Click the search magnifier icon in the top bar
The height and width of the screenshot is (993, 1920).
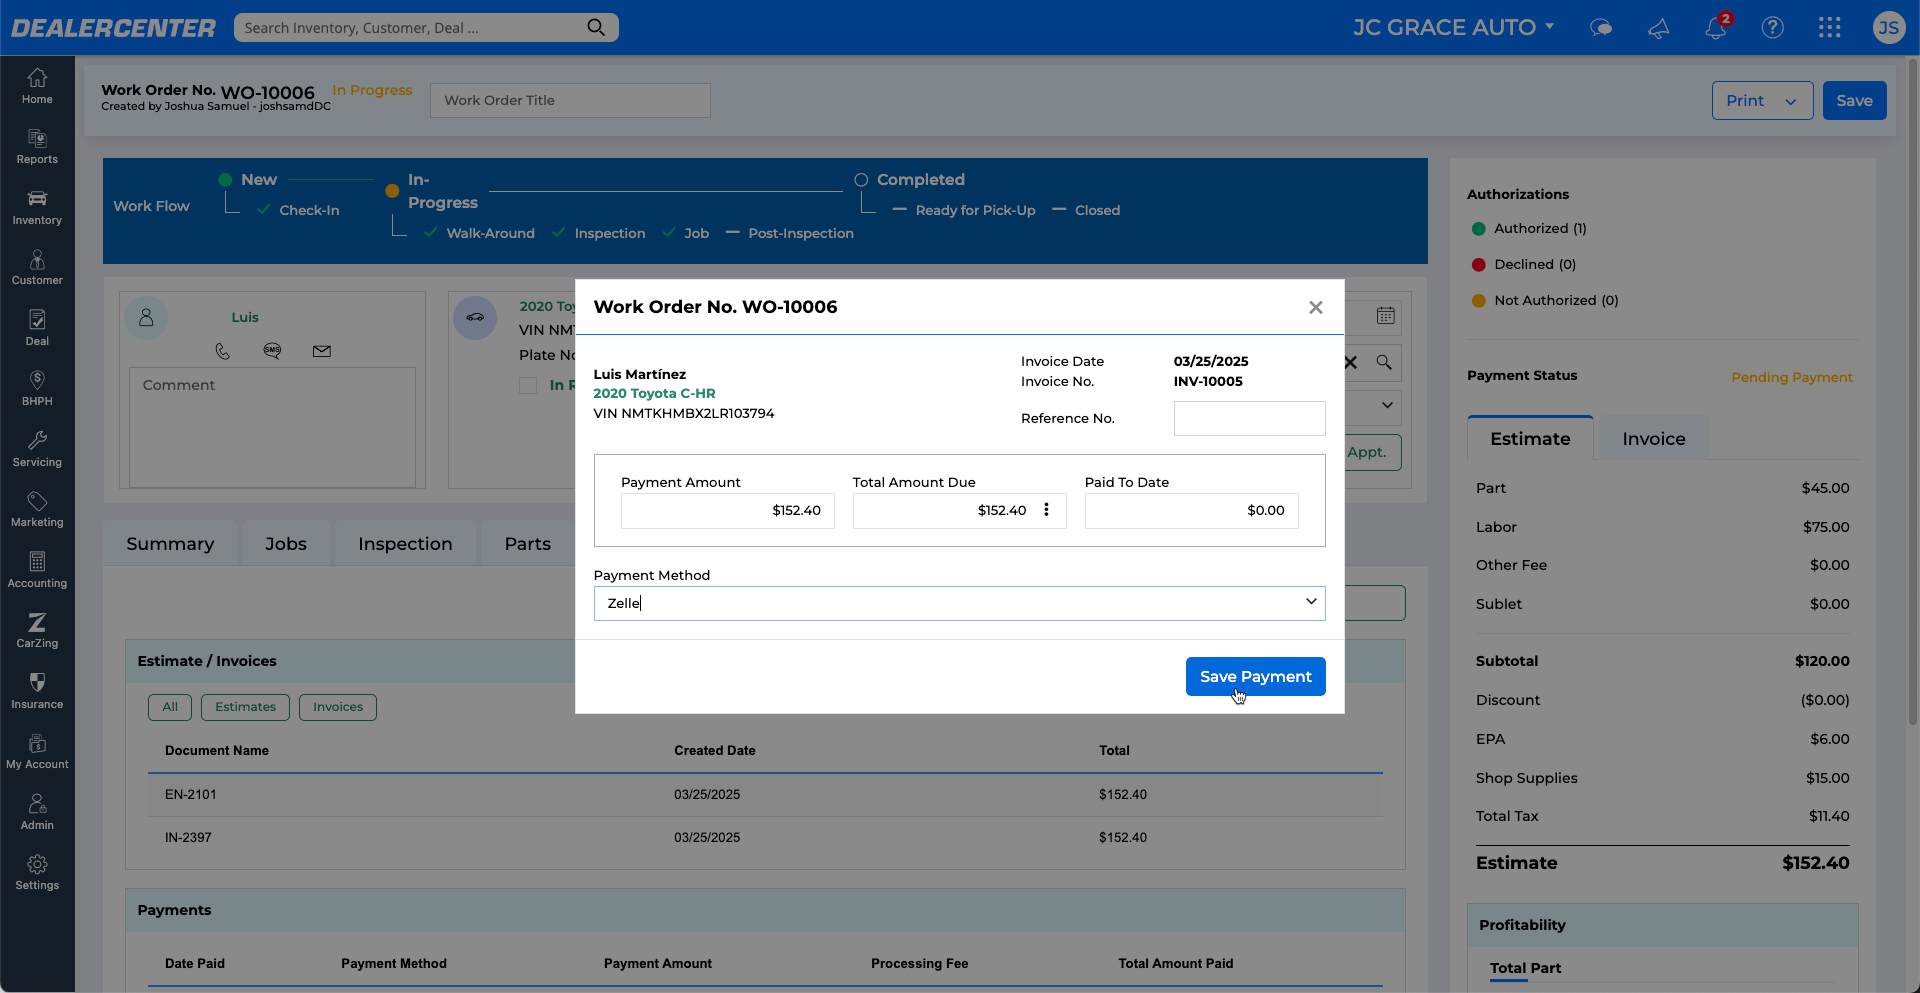pyautogui.click(x=596, y=28)
